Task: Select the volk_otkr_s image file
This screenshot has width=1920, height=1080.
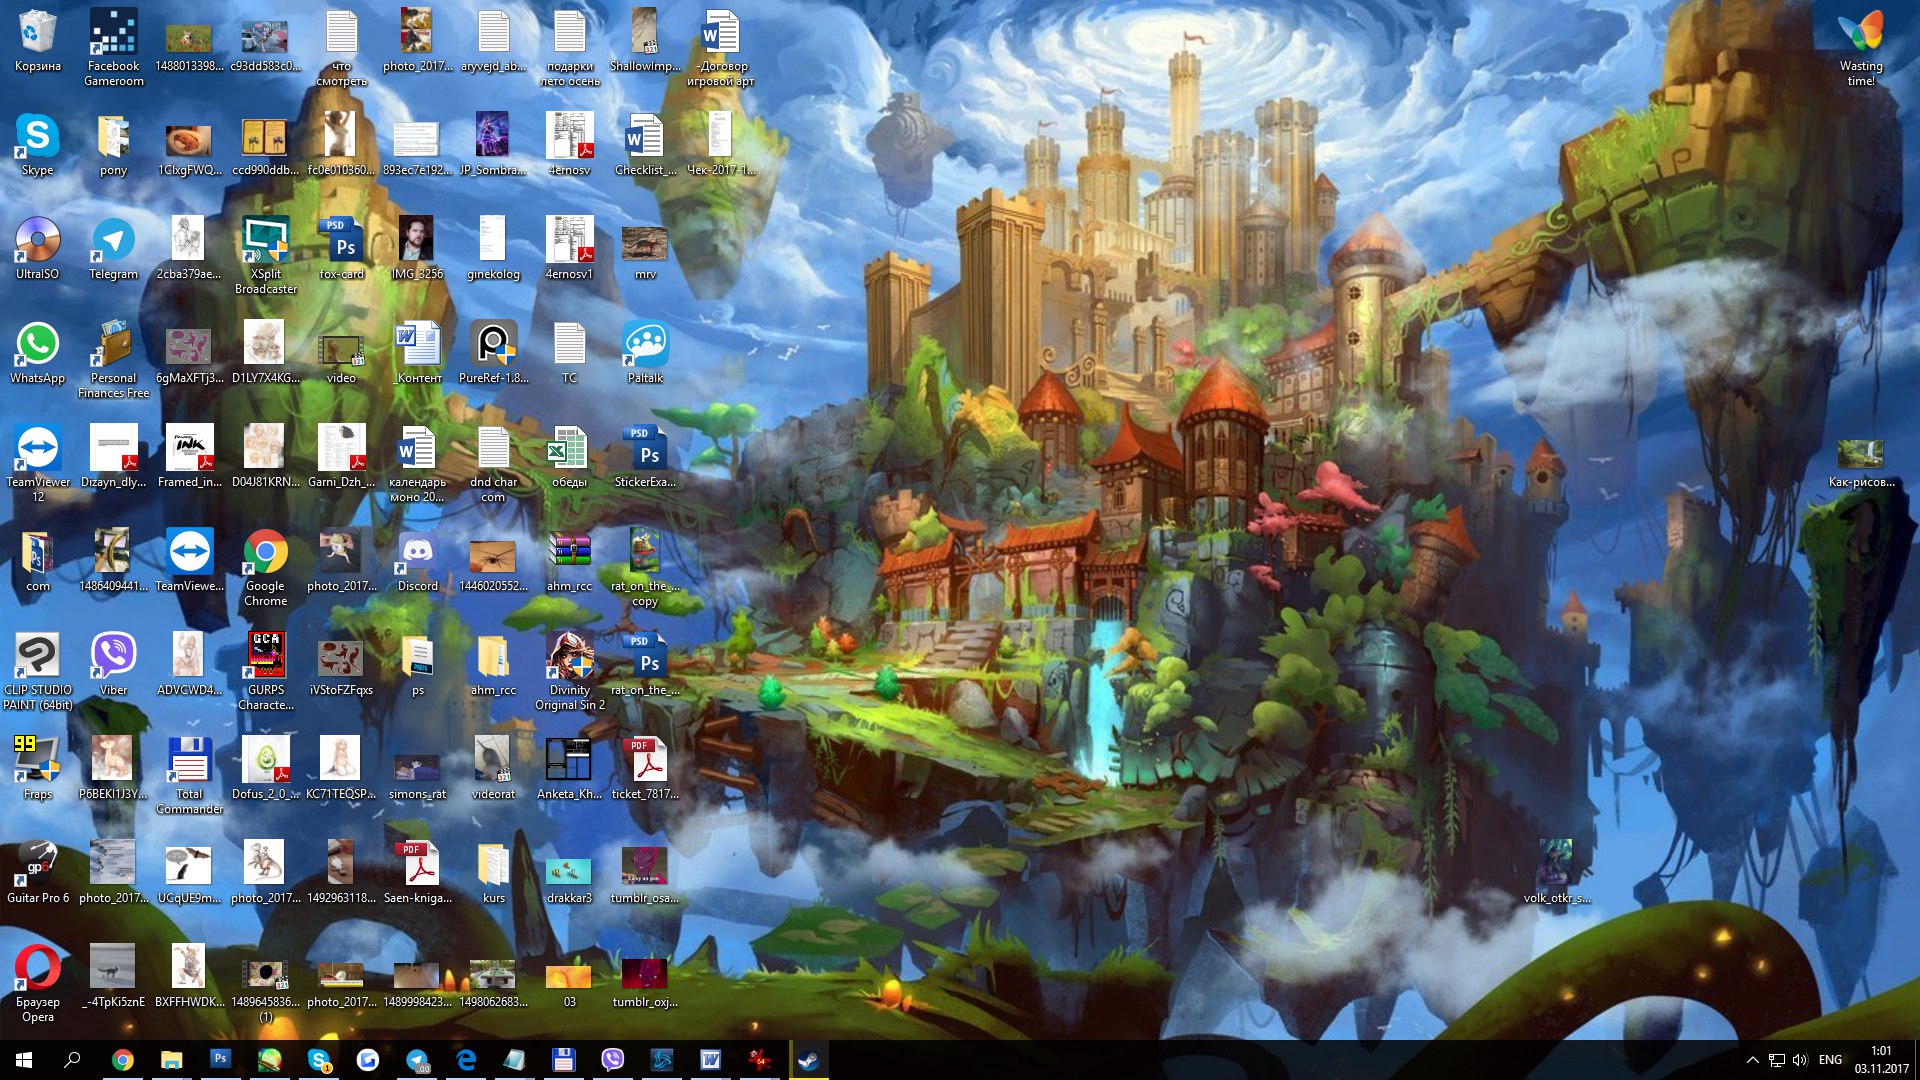Action: pyautogui.click(x=1556, y=874)
